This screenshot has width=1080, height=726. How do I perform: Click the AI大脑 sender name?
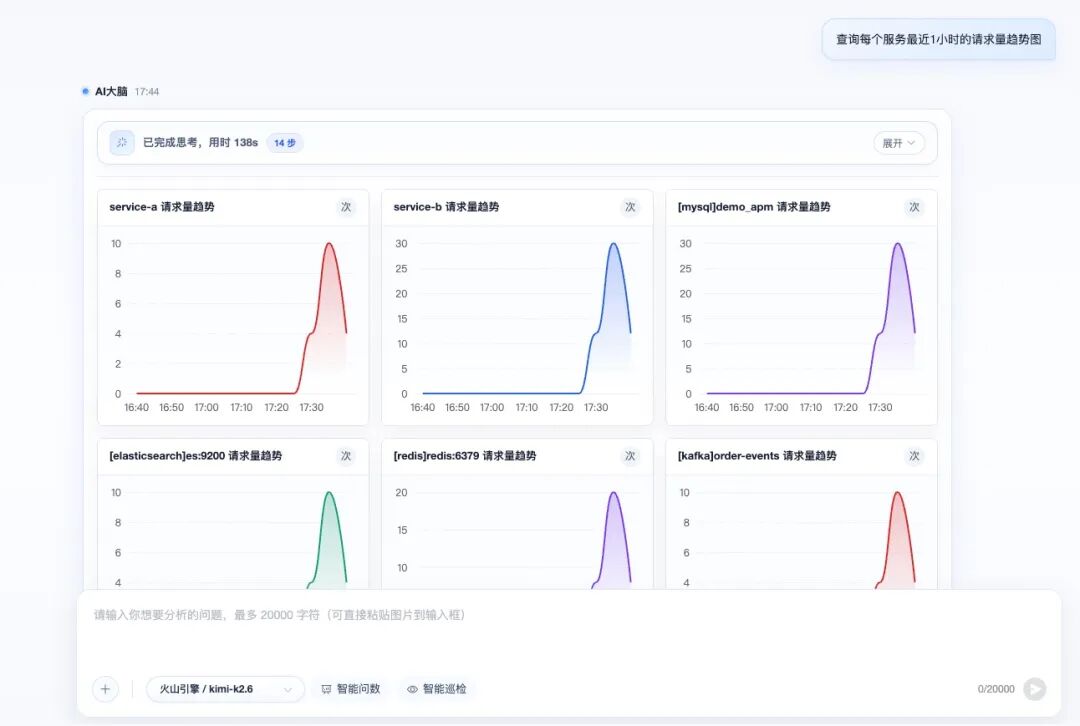[111, 92]
